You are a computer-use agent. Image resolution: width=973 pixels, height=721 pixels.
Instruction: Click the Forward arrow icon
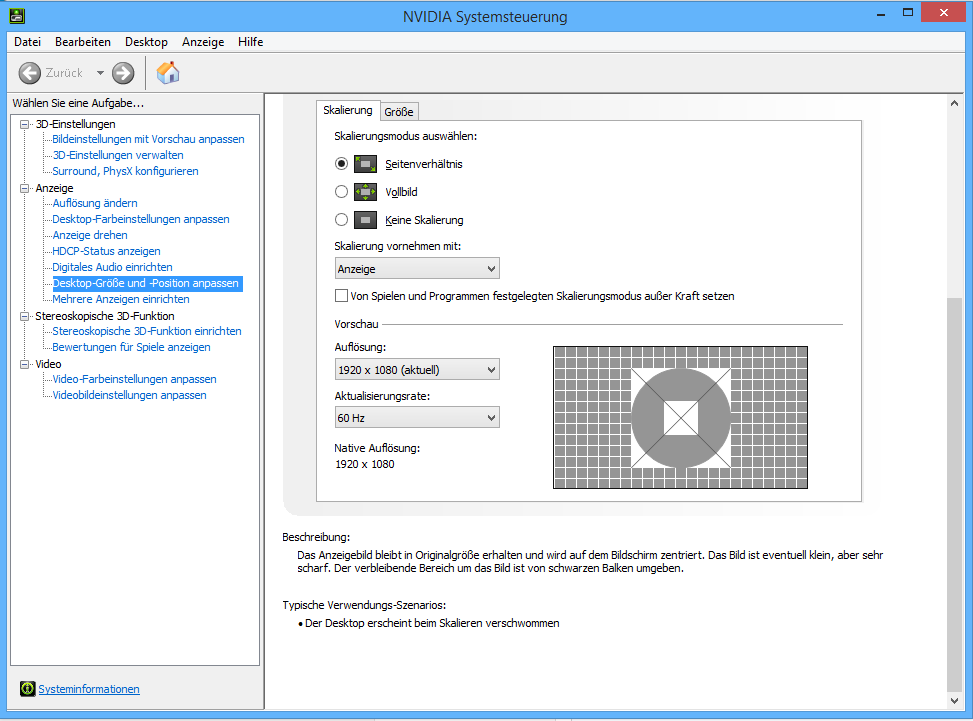click(x=123, y=73)
